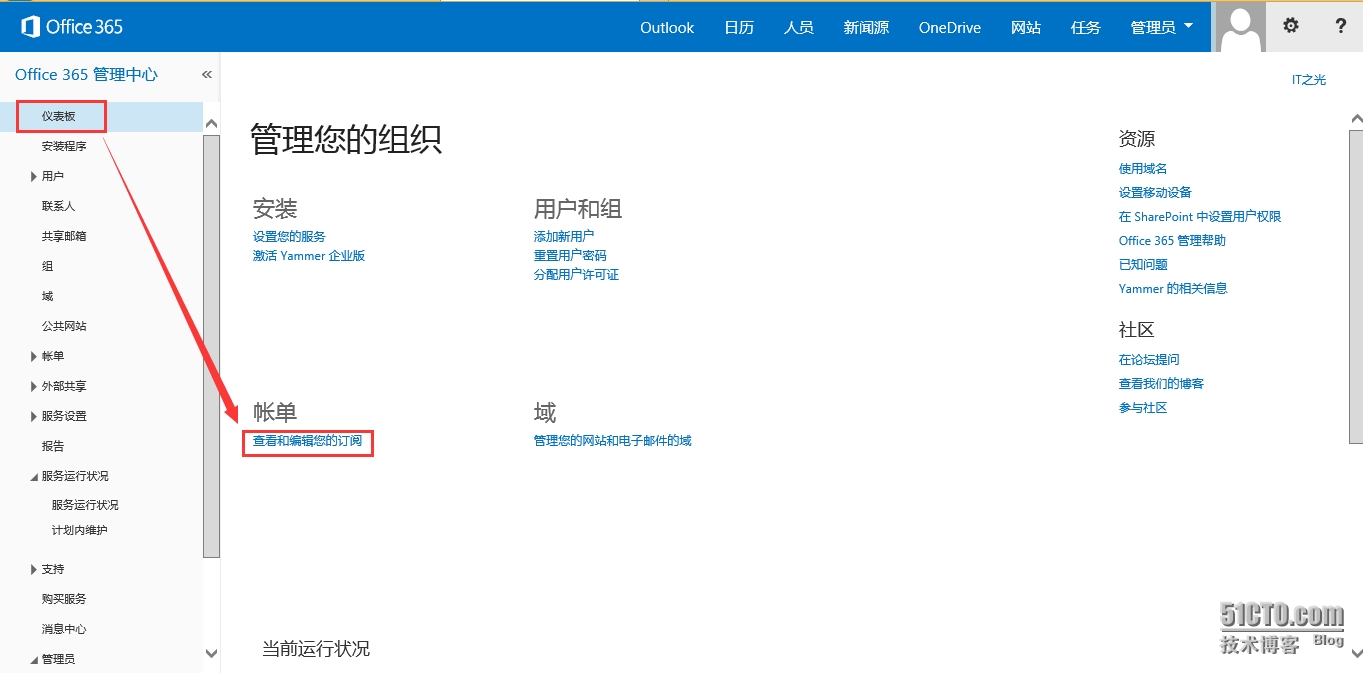Select 仪表板 in the sidebar

[59, 116]
